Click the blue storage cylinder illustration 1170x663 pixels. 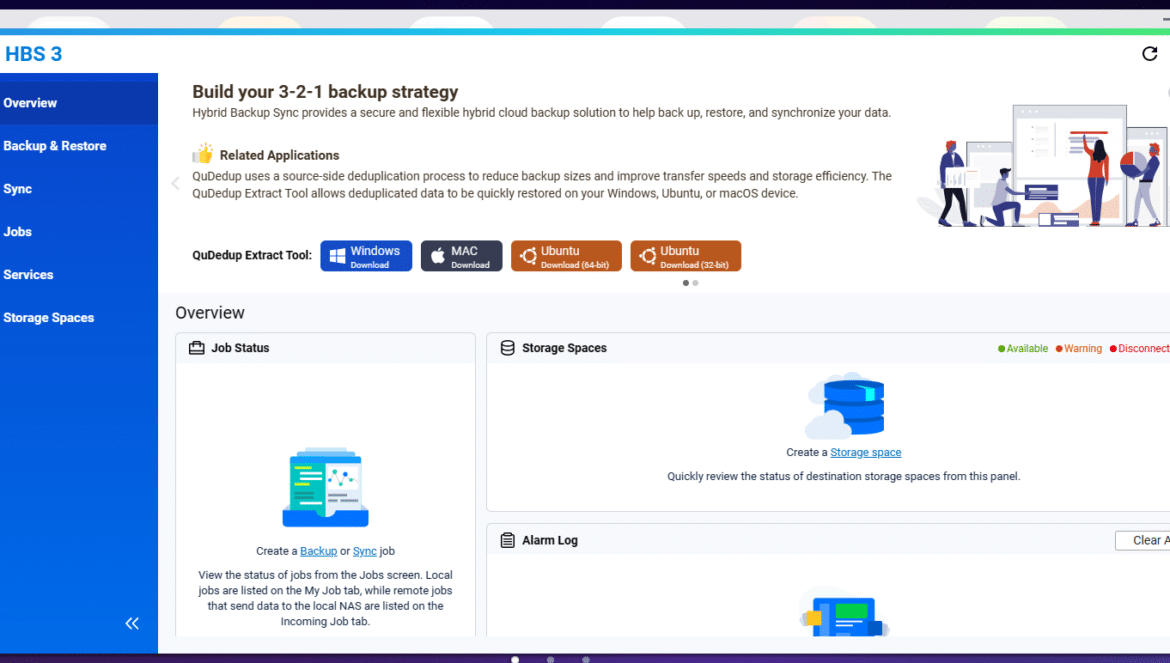pyautogui.click(x=845, y=406)
